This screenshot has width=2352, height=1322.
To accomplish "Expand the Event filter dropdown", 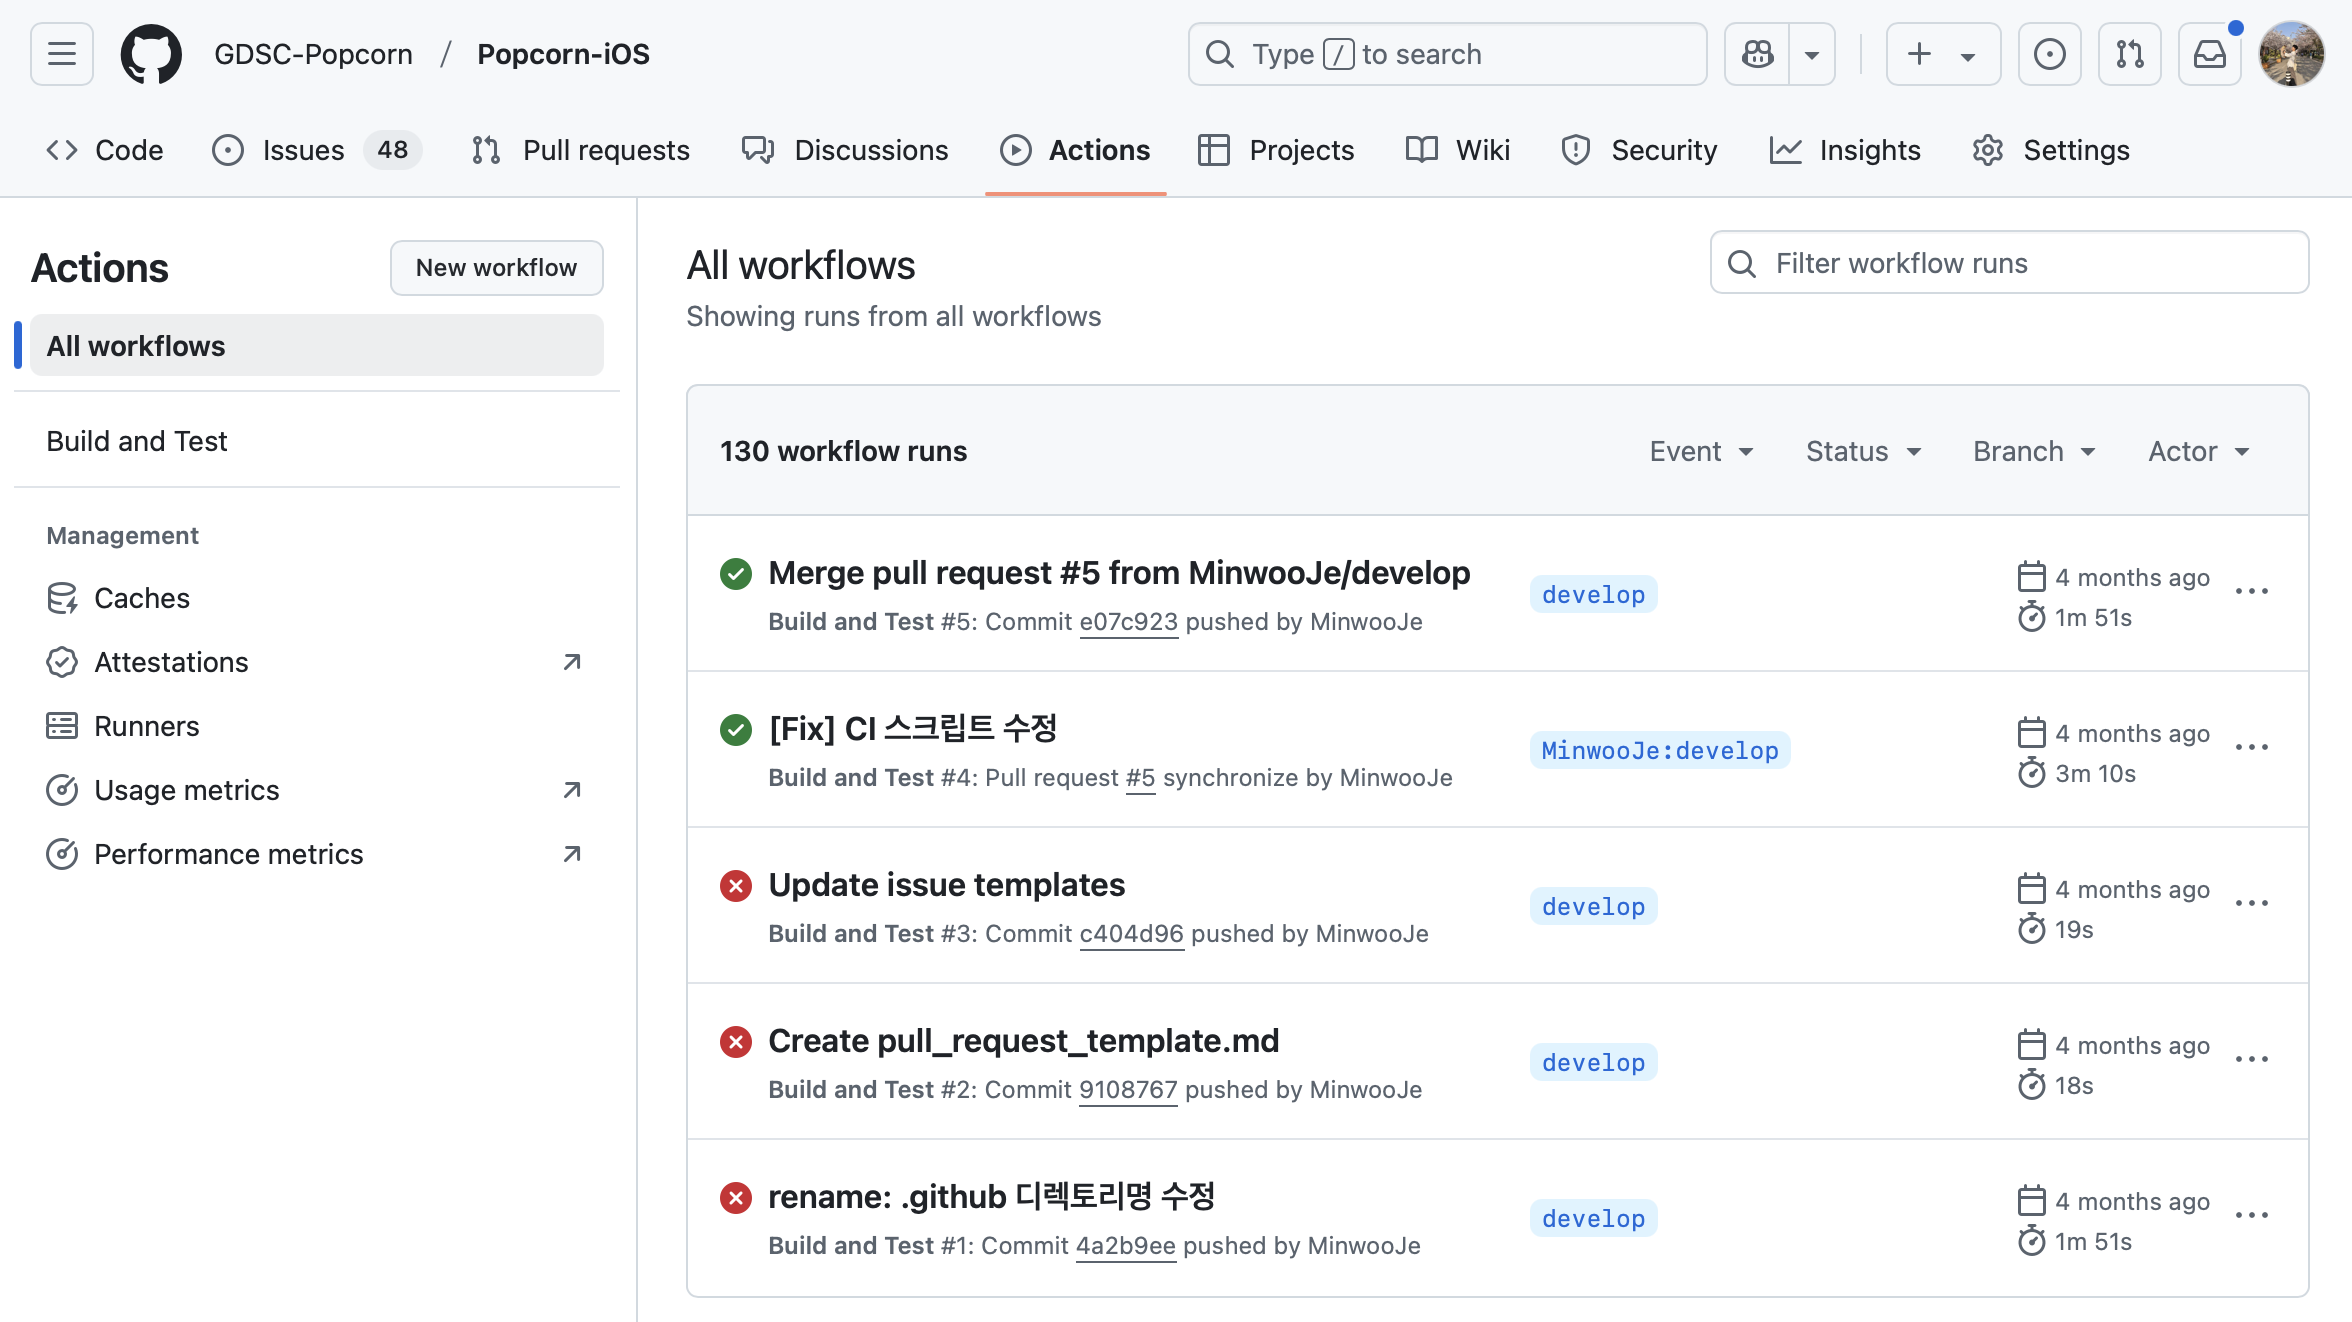I will [x=1701, y=451].
